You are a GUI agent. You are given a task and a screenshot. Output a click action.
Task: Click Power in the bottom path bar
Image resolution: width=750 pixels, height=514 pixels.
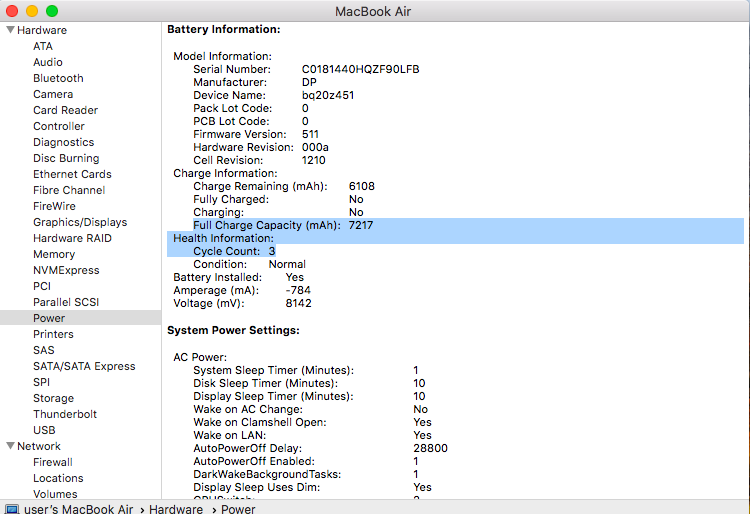click(x=238, y=509)
